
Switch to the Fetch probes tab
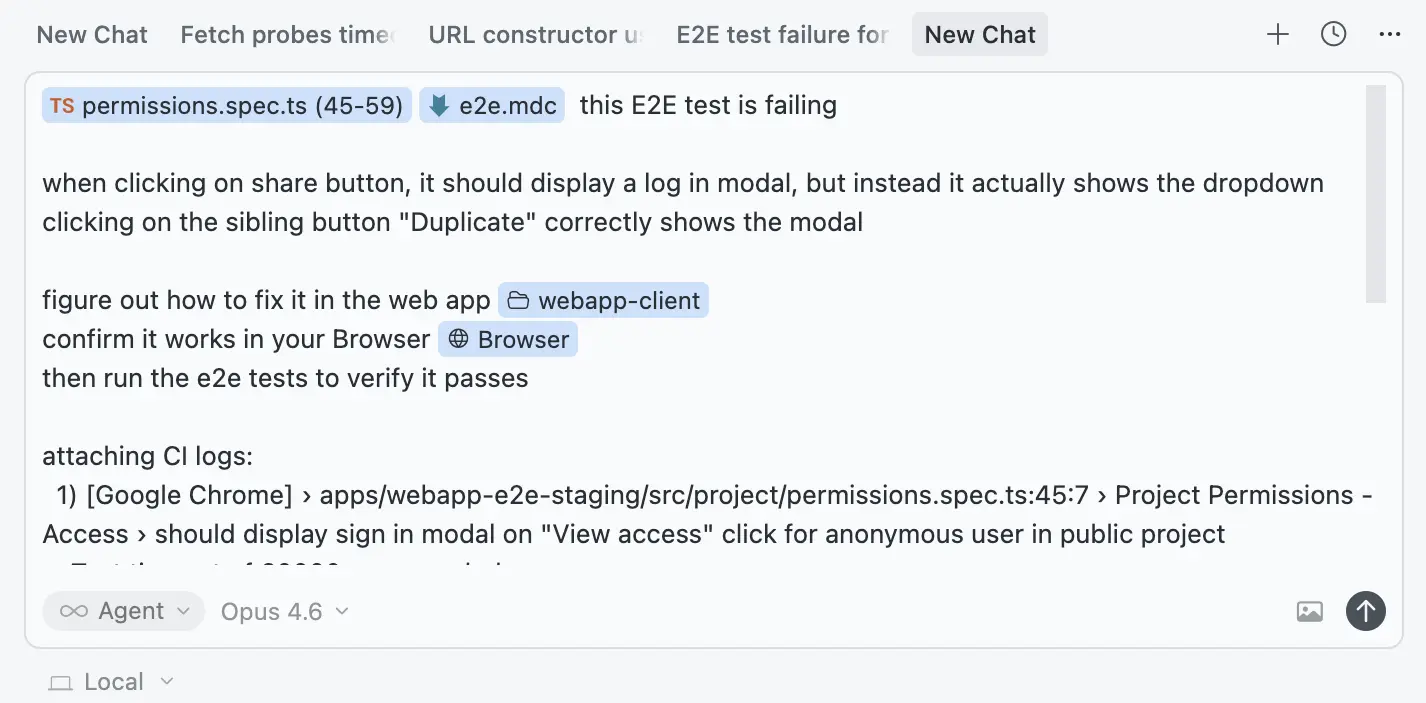pyautogui.click(x=286, y=33)
